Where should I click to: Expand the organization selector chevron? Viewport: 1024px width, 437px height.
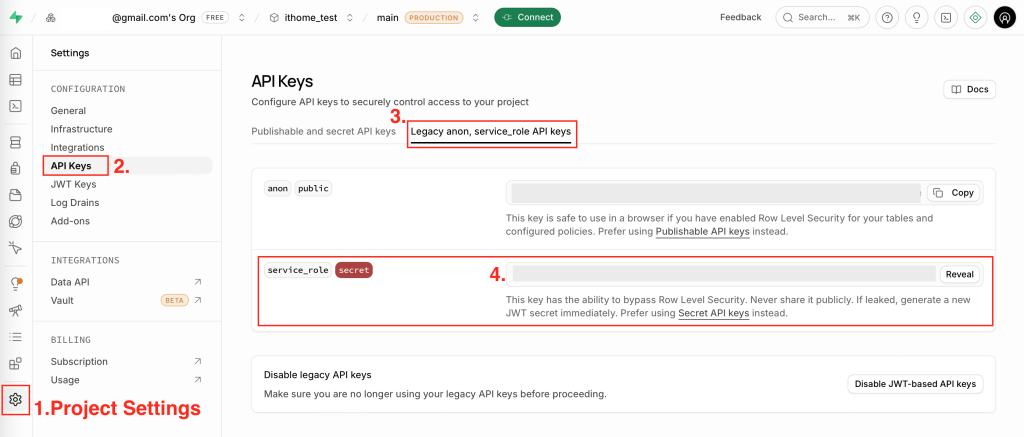[242, 18]
